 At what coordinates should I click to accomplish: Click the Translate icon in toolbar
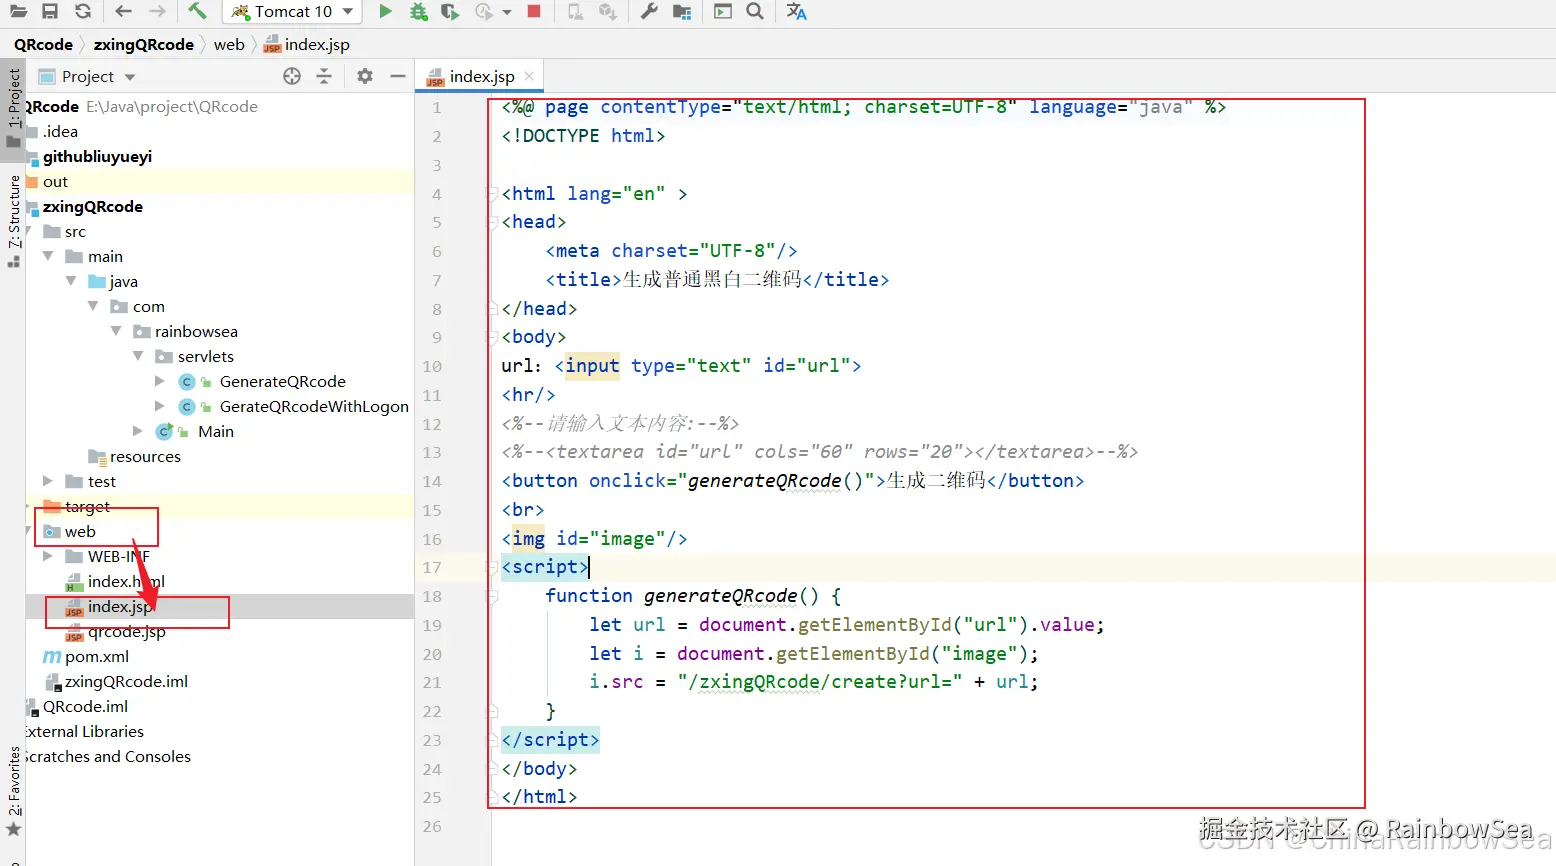pyautogui.click(x=796, y=12)
